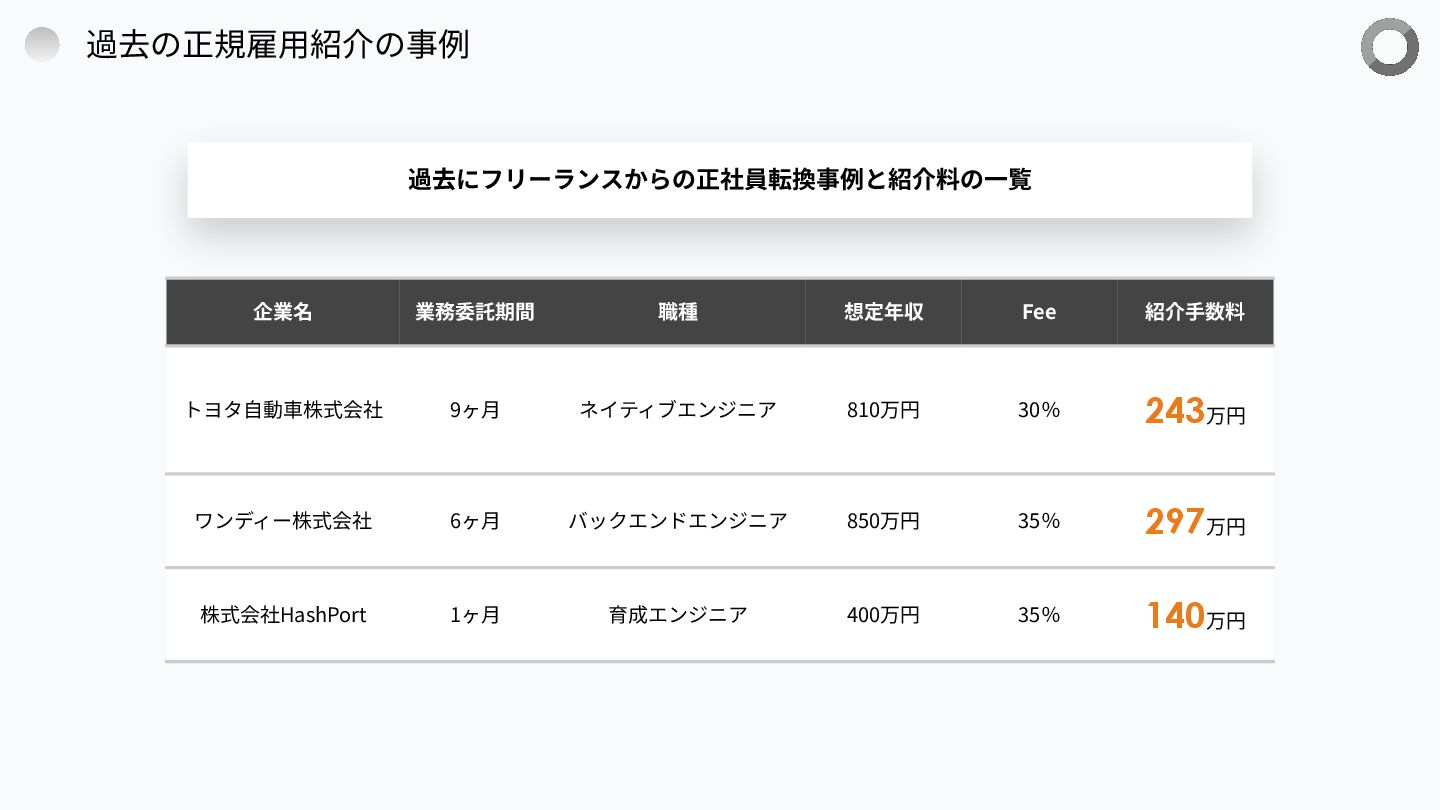Click the gray circle bullet beside the title
The width and height of the screenshot is (1440, 810).
click(x=42, y=45)
